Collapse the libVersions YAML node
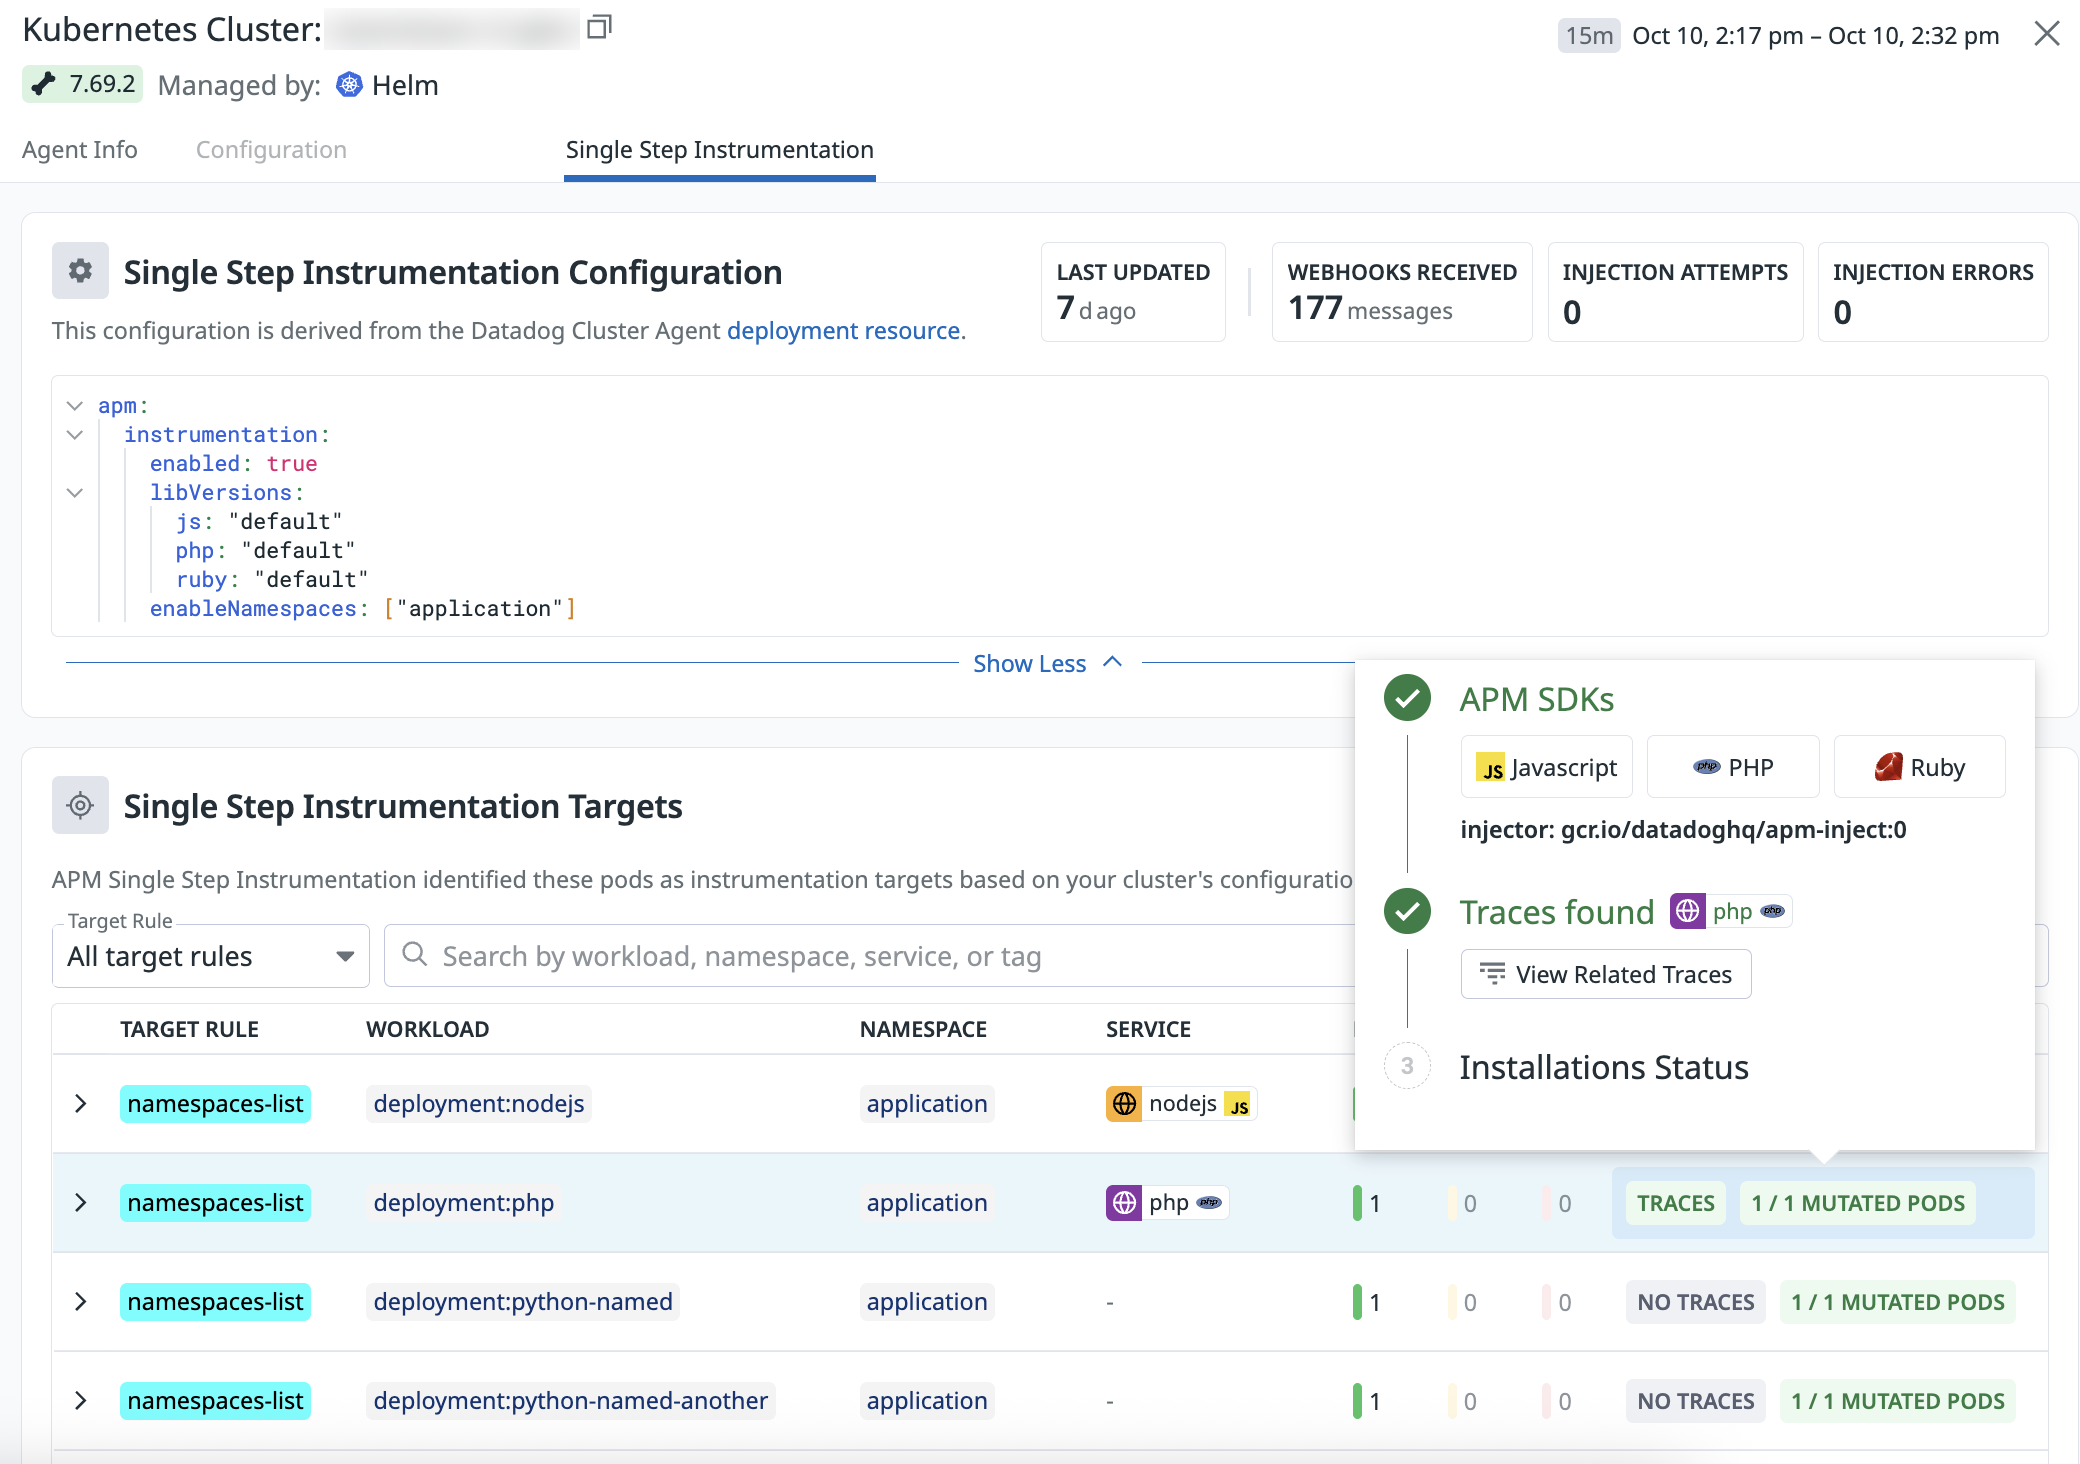 tap(75, 492)
